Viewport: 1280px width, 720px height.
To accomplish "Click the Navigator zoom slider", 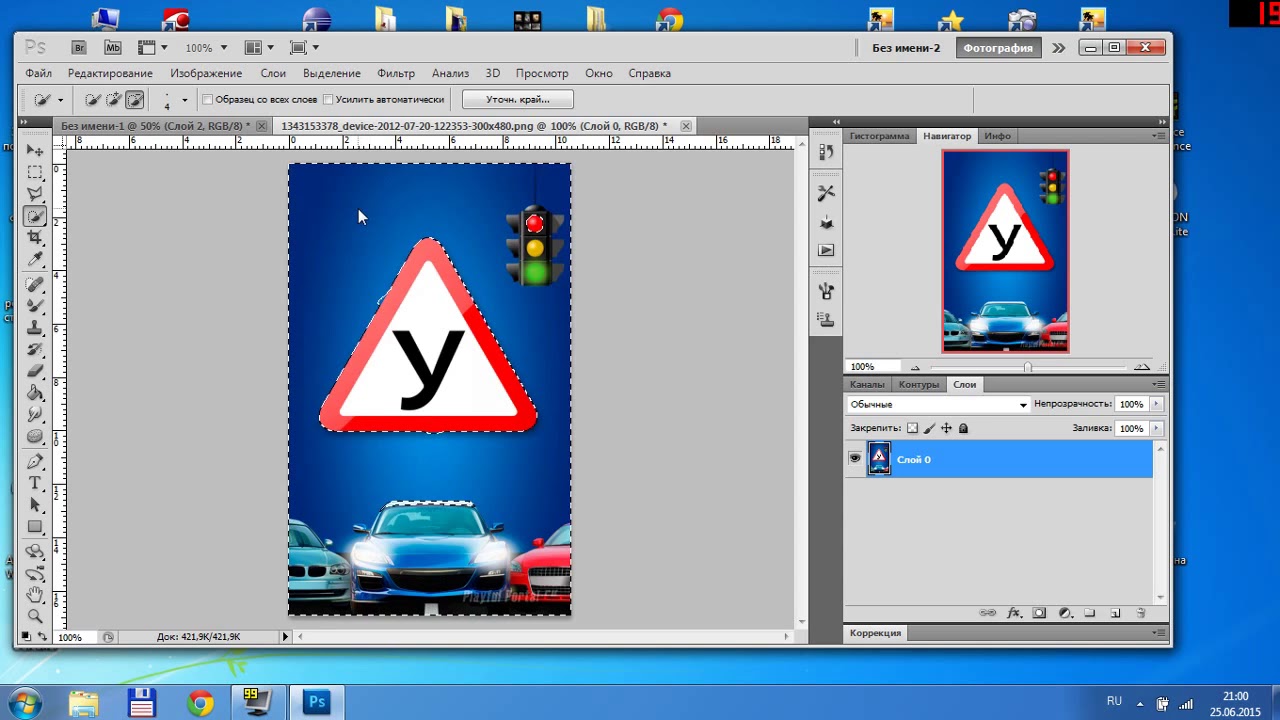I will pos(1027,367).
